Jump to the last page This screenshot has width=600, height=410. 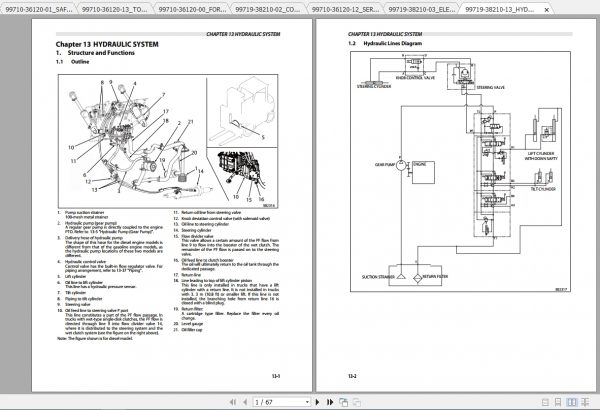tap(330, 402)
